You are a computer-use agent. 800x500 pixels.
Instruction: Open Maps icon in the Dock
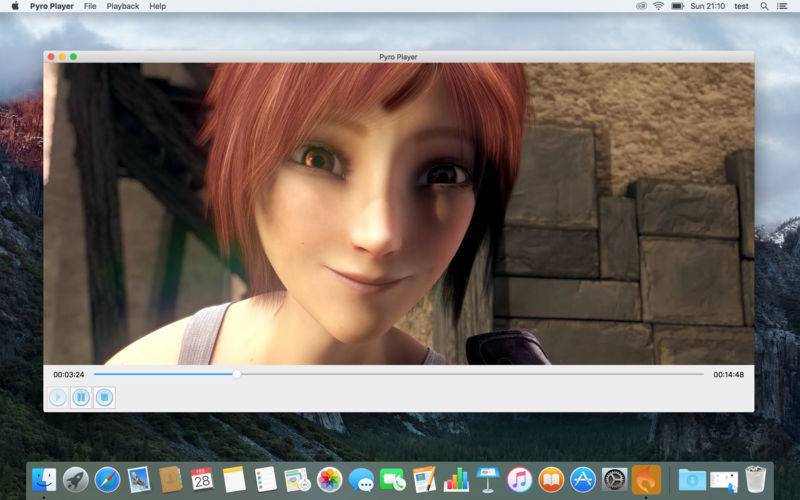[x=297, y=480]
